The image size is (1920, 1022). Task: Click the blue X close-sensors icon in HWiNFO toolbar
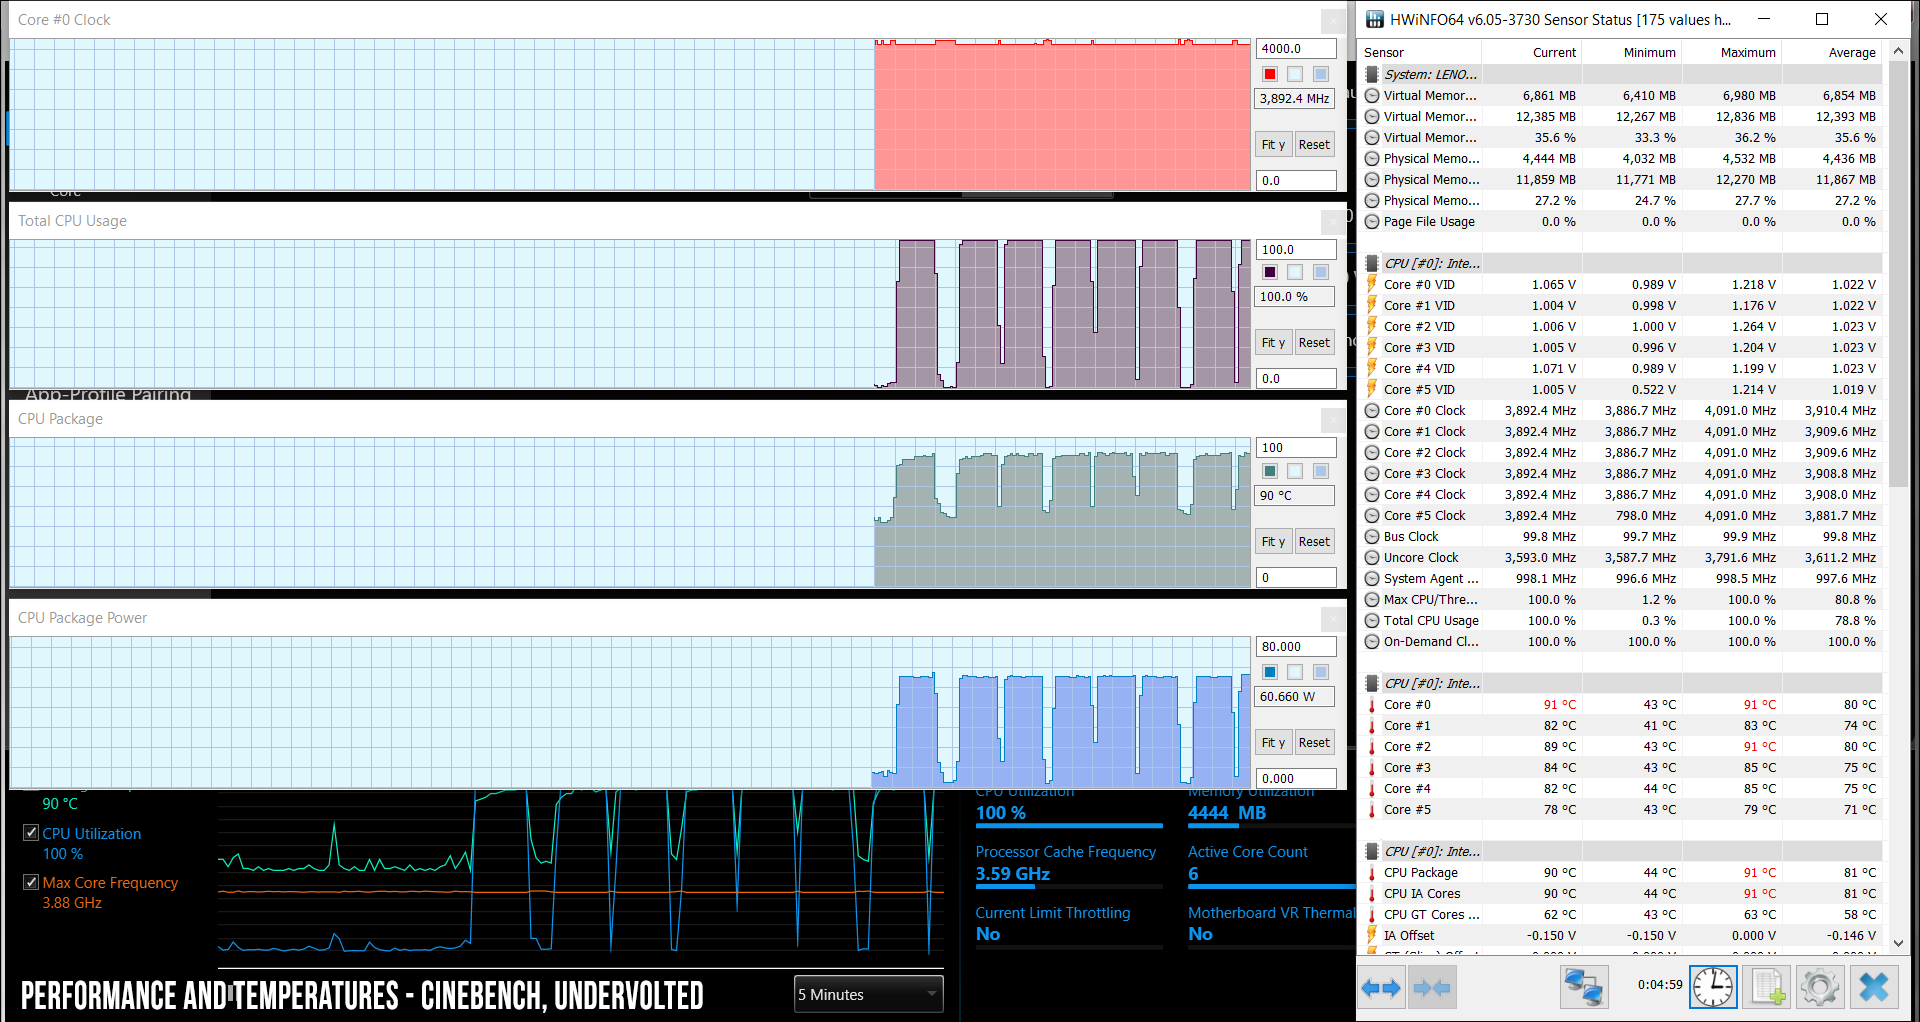pyautogui.click(x=1873, y=988)
